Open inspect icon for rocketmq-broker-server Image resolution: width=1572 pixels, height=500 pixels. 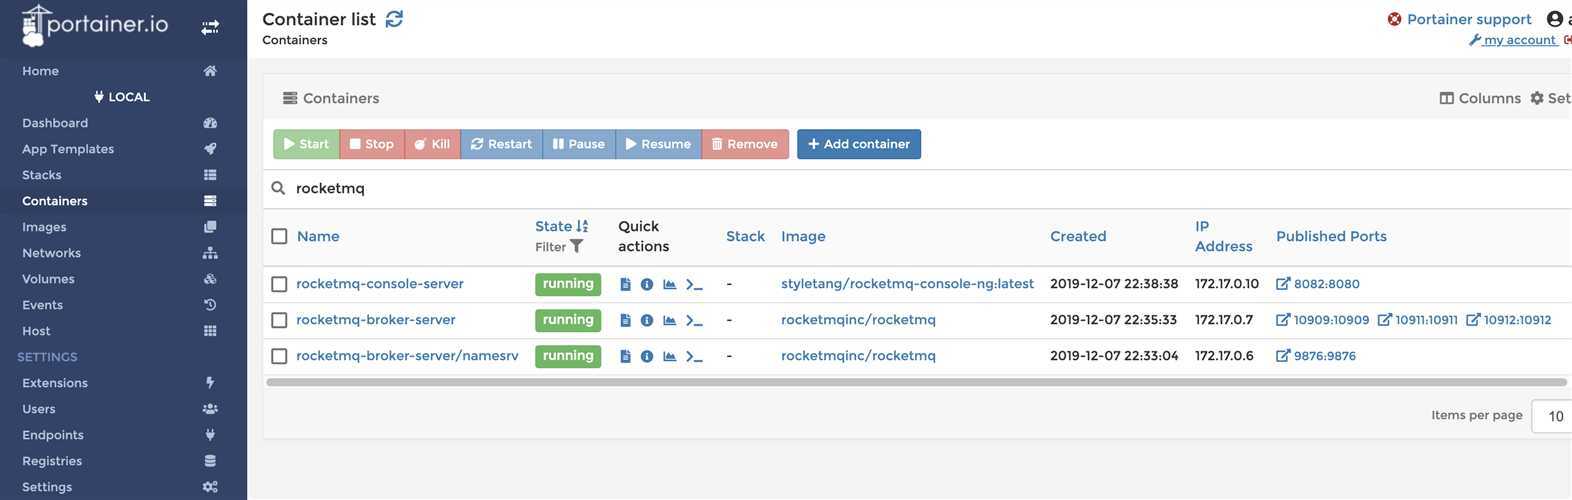(647, 320)
